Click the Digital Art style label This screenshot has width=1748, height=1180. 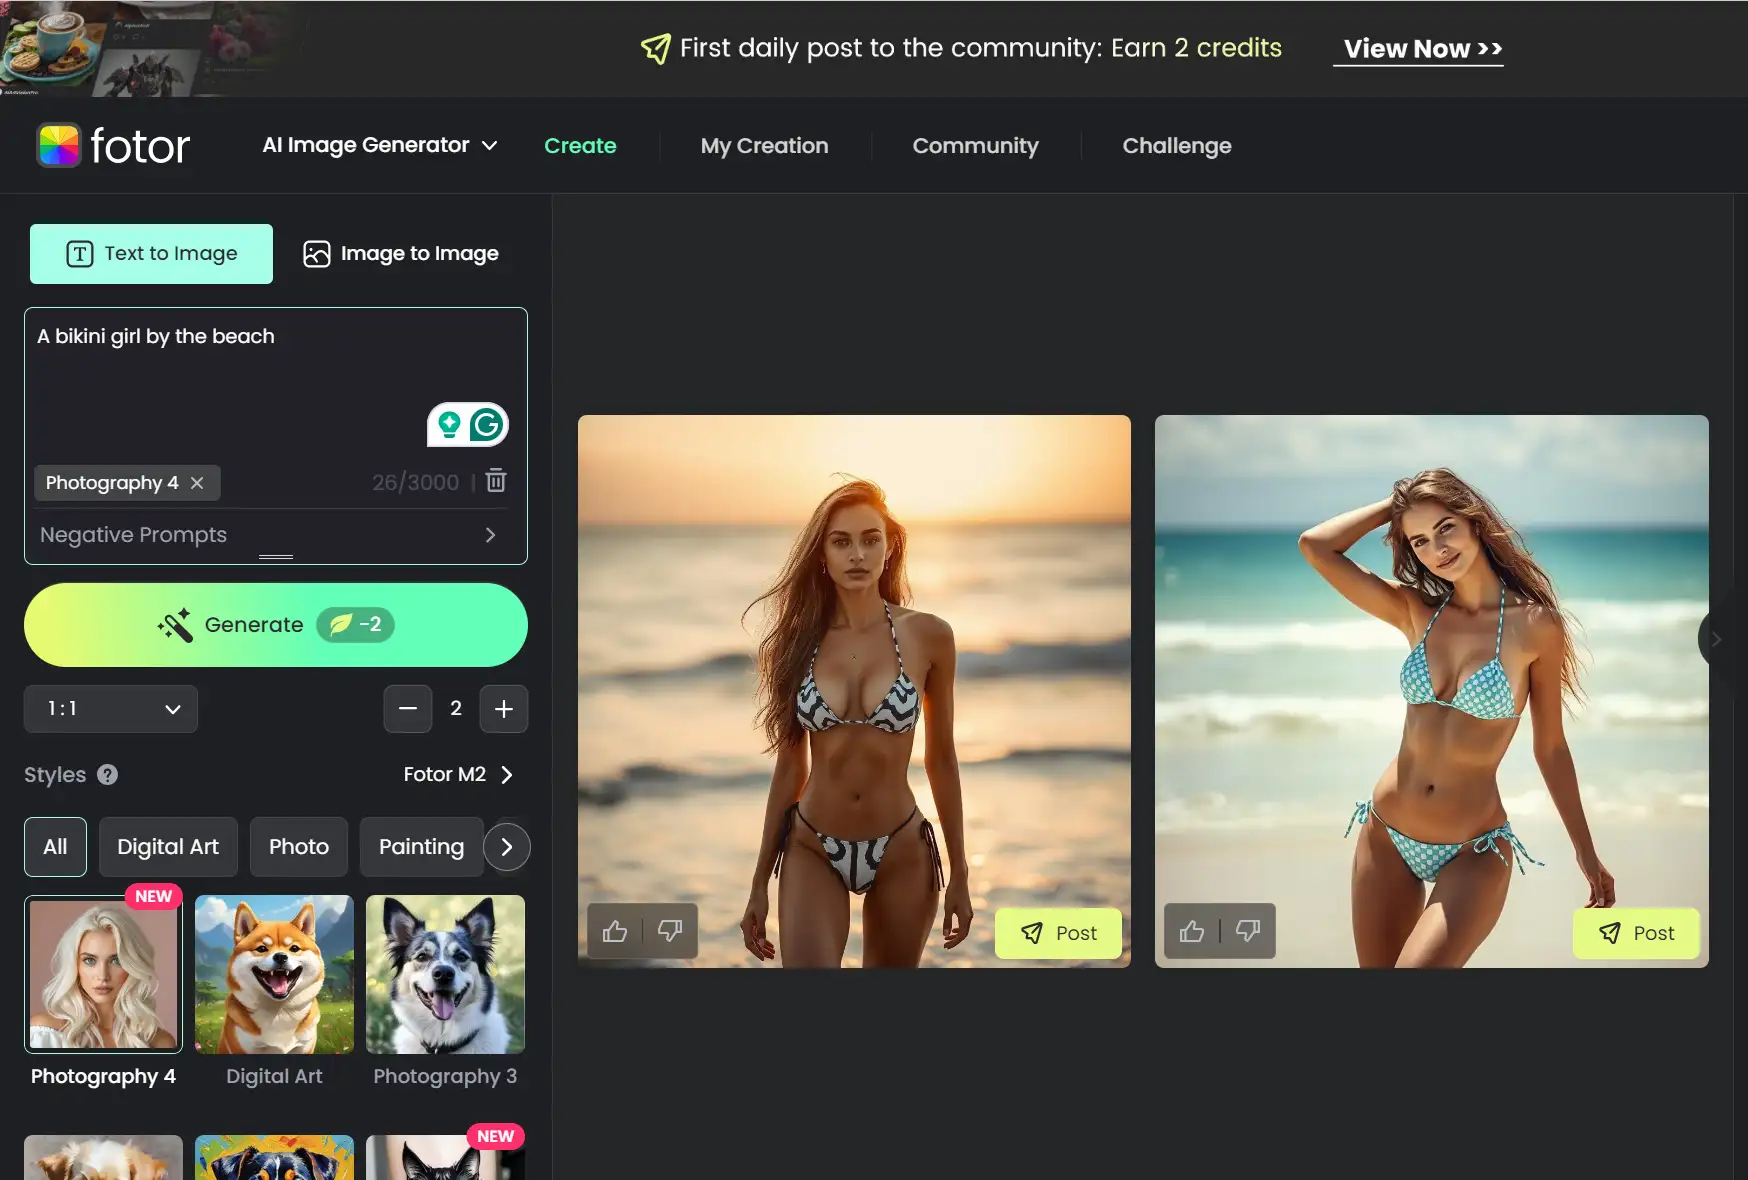tap(274, 1077)
